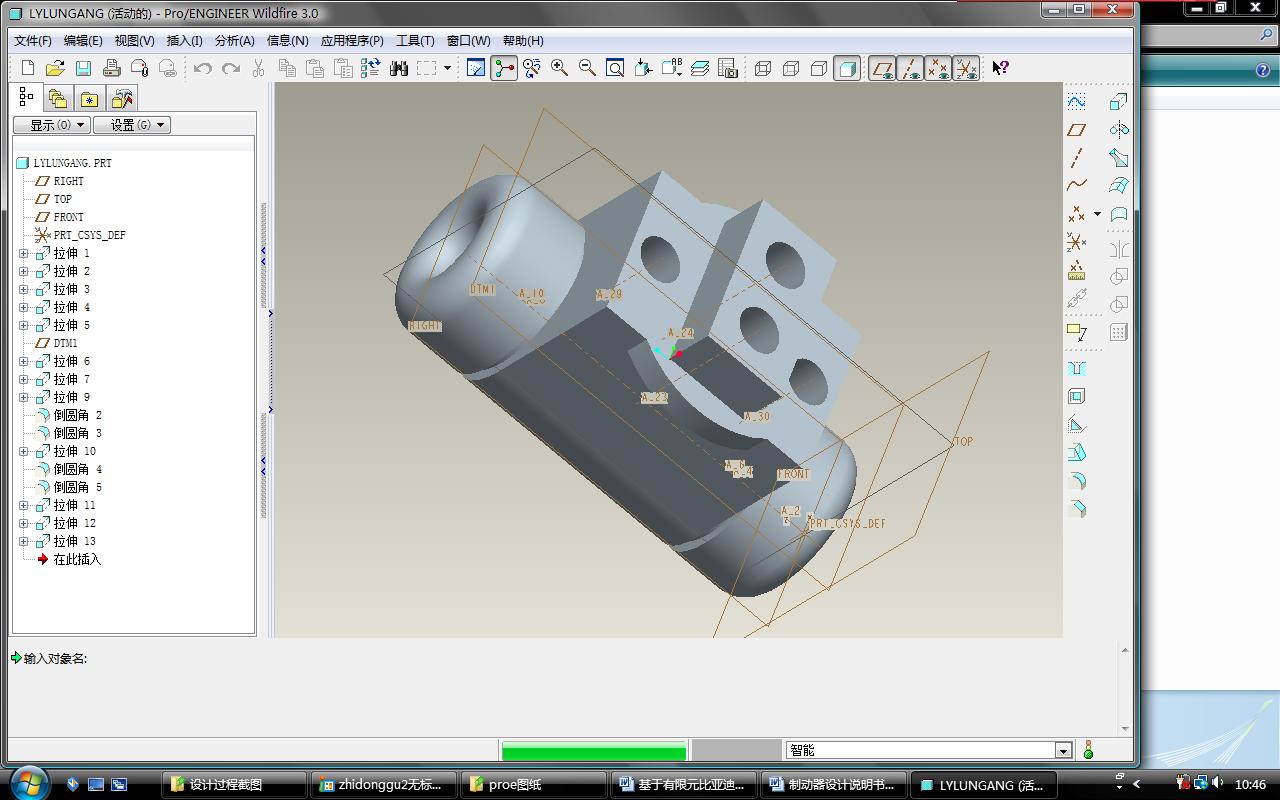Click the 设置(G) button
Viewport: 1280px width, 800px height.
click(132, 125)
